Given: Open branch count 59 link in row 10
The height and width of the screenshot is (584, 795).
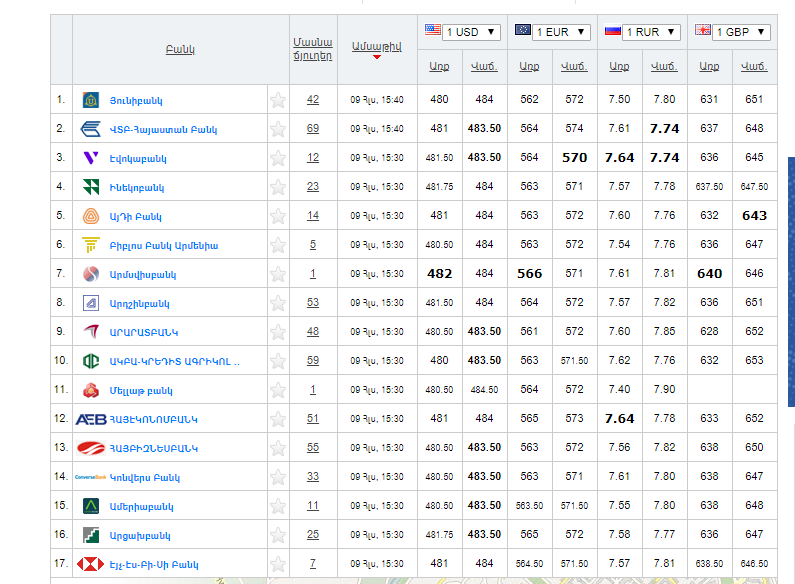Looking at the screenshot, I should tap(313, 360).
